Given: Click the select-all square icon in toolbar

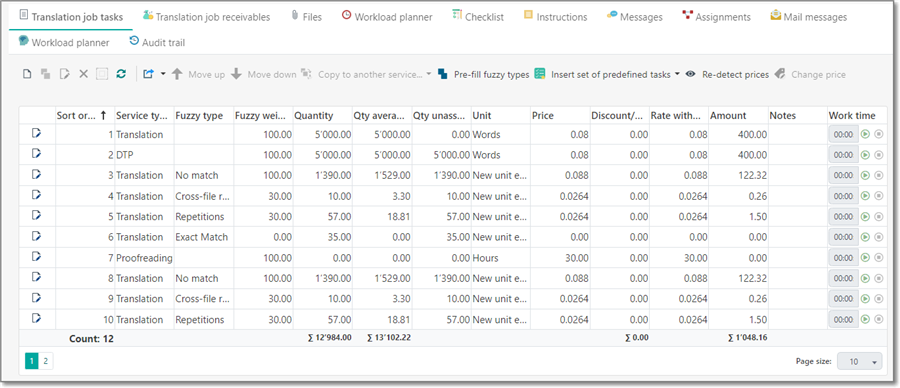Looking at the screenshot, I should point(102,74).
